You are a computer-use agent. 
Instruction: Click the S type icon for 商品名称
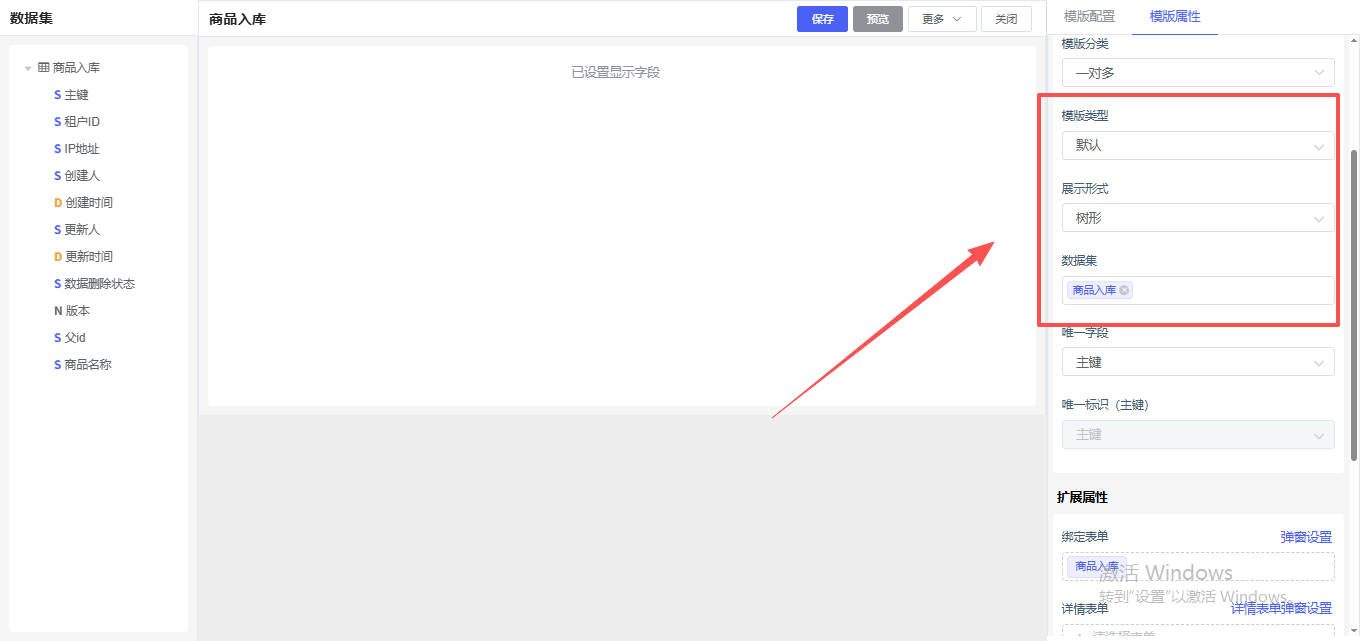(58, 365)
